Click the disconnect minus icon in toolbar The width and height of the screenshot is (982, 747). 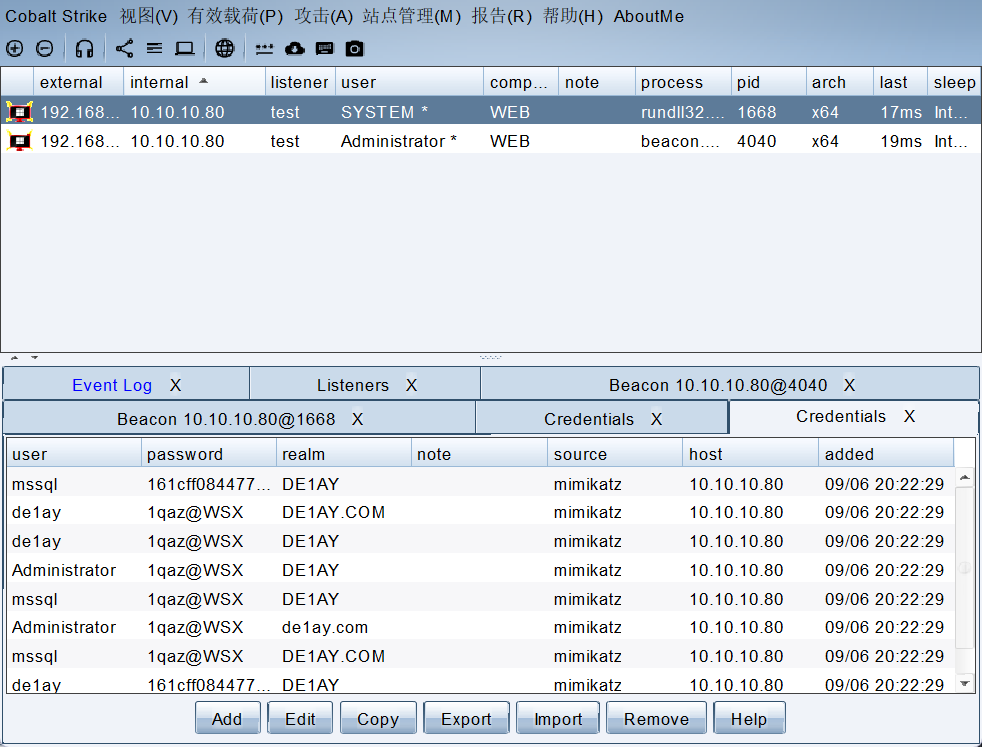coord(44,48)
